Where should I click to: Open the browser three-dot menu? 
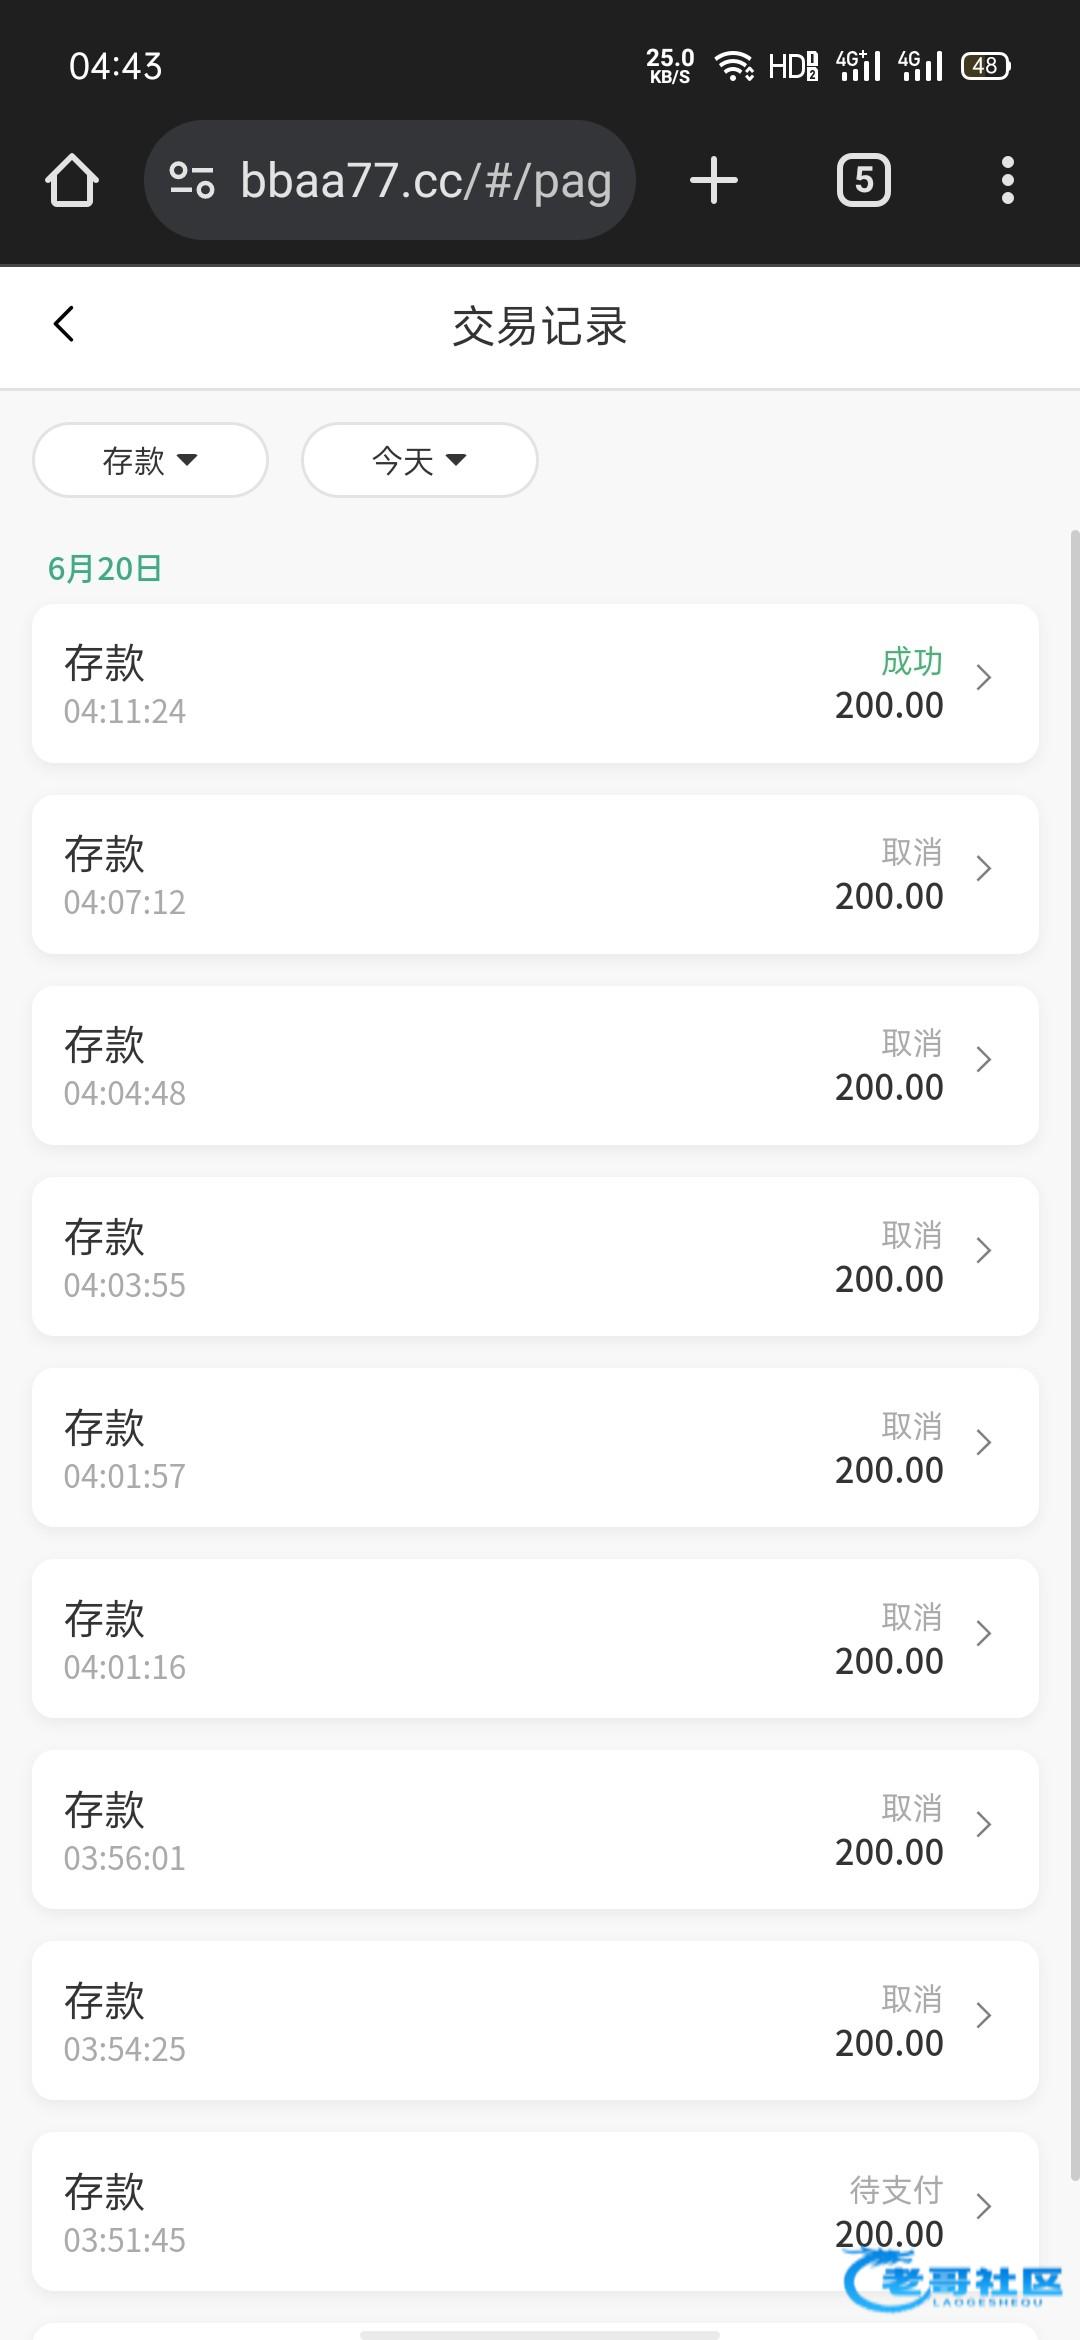click(1007, 181)
